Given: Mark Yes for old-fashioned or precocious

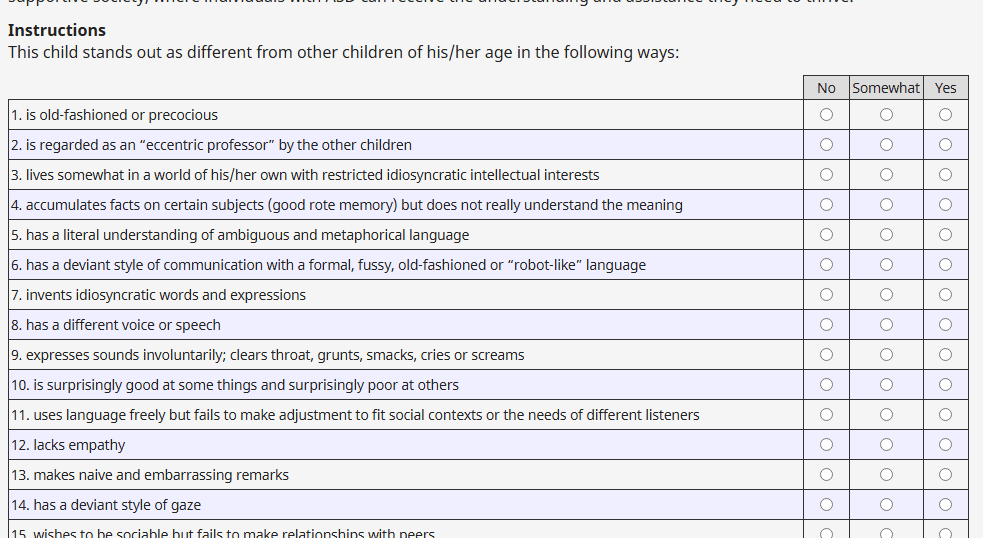Looking at the screenshot, I should (946, 115).
